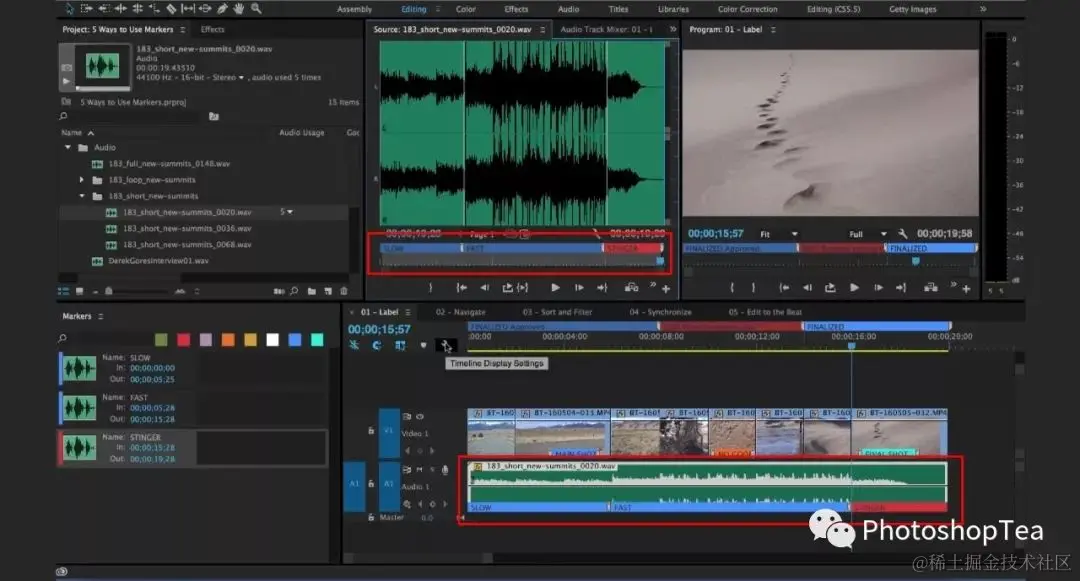Mute the Audio 1 track
1080x581 pixels.
[419, 469]
